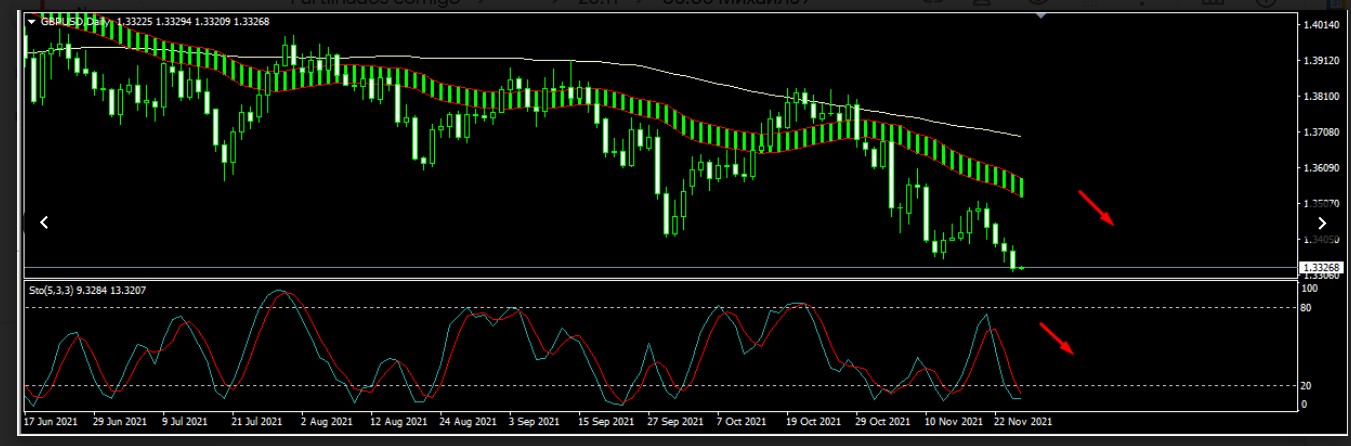Viewport: 1351px width, 446px height.
Task: Click the stochastic 20 level label
Action: click(1308, 386)
